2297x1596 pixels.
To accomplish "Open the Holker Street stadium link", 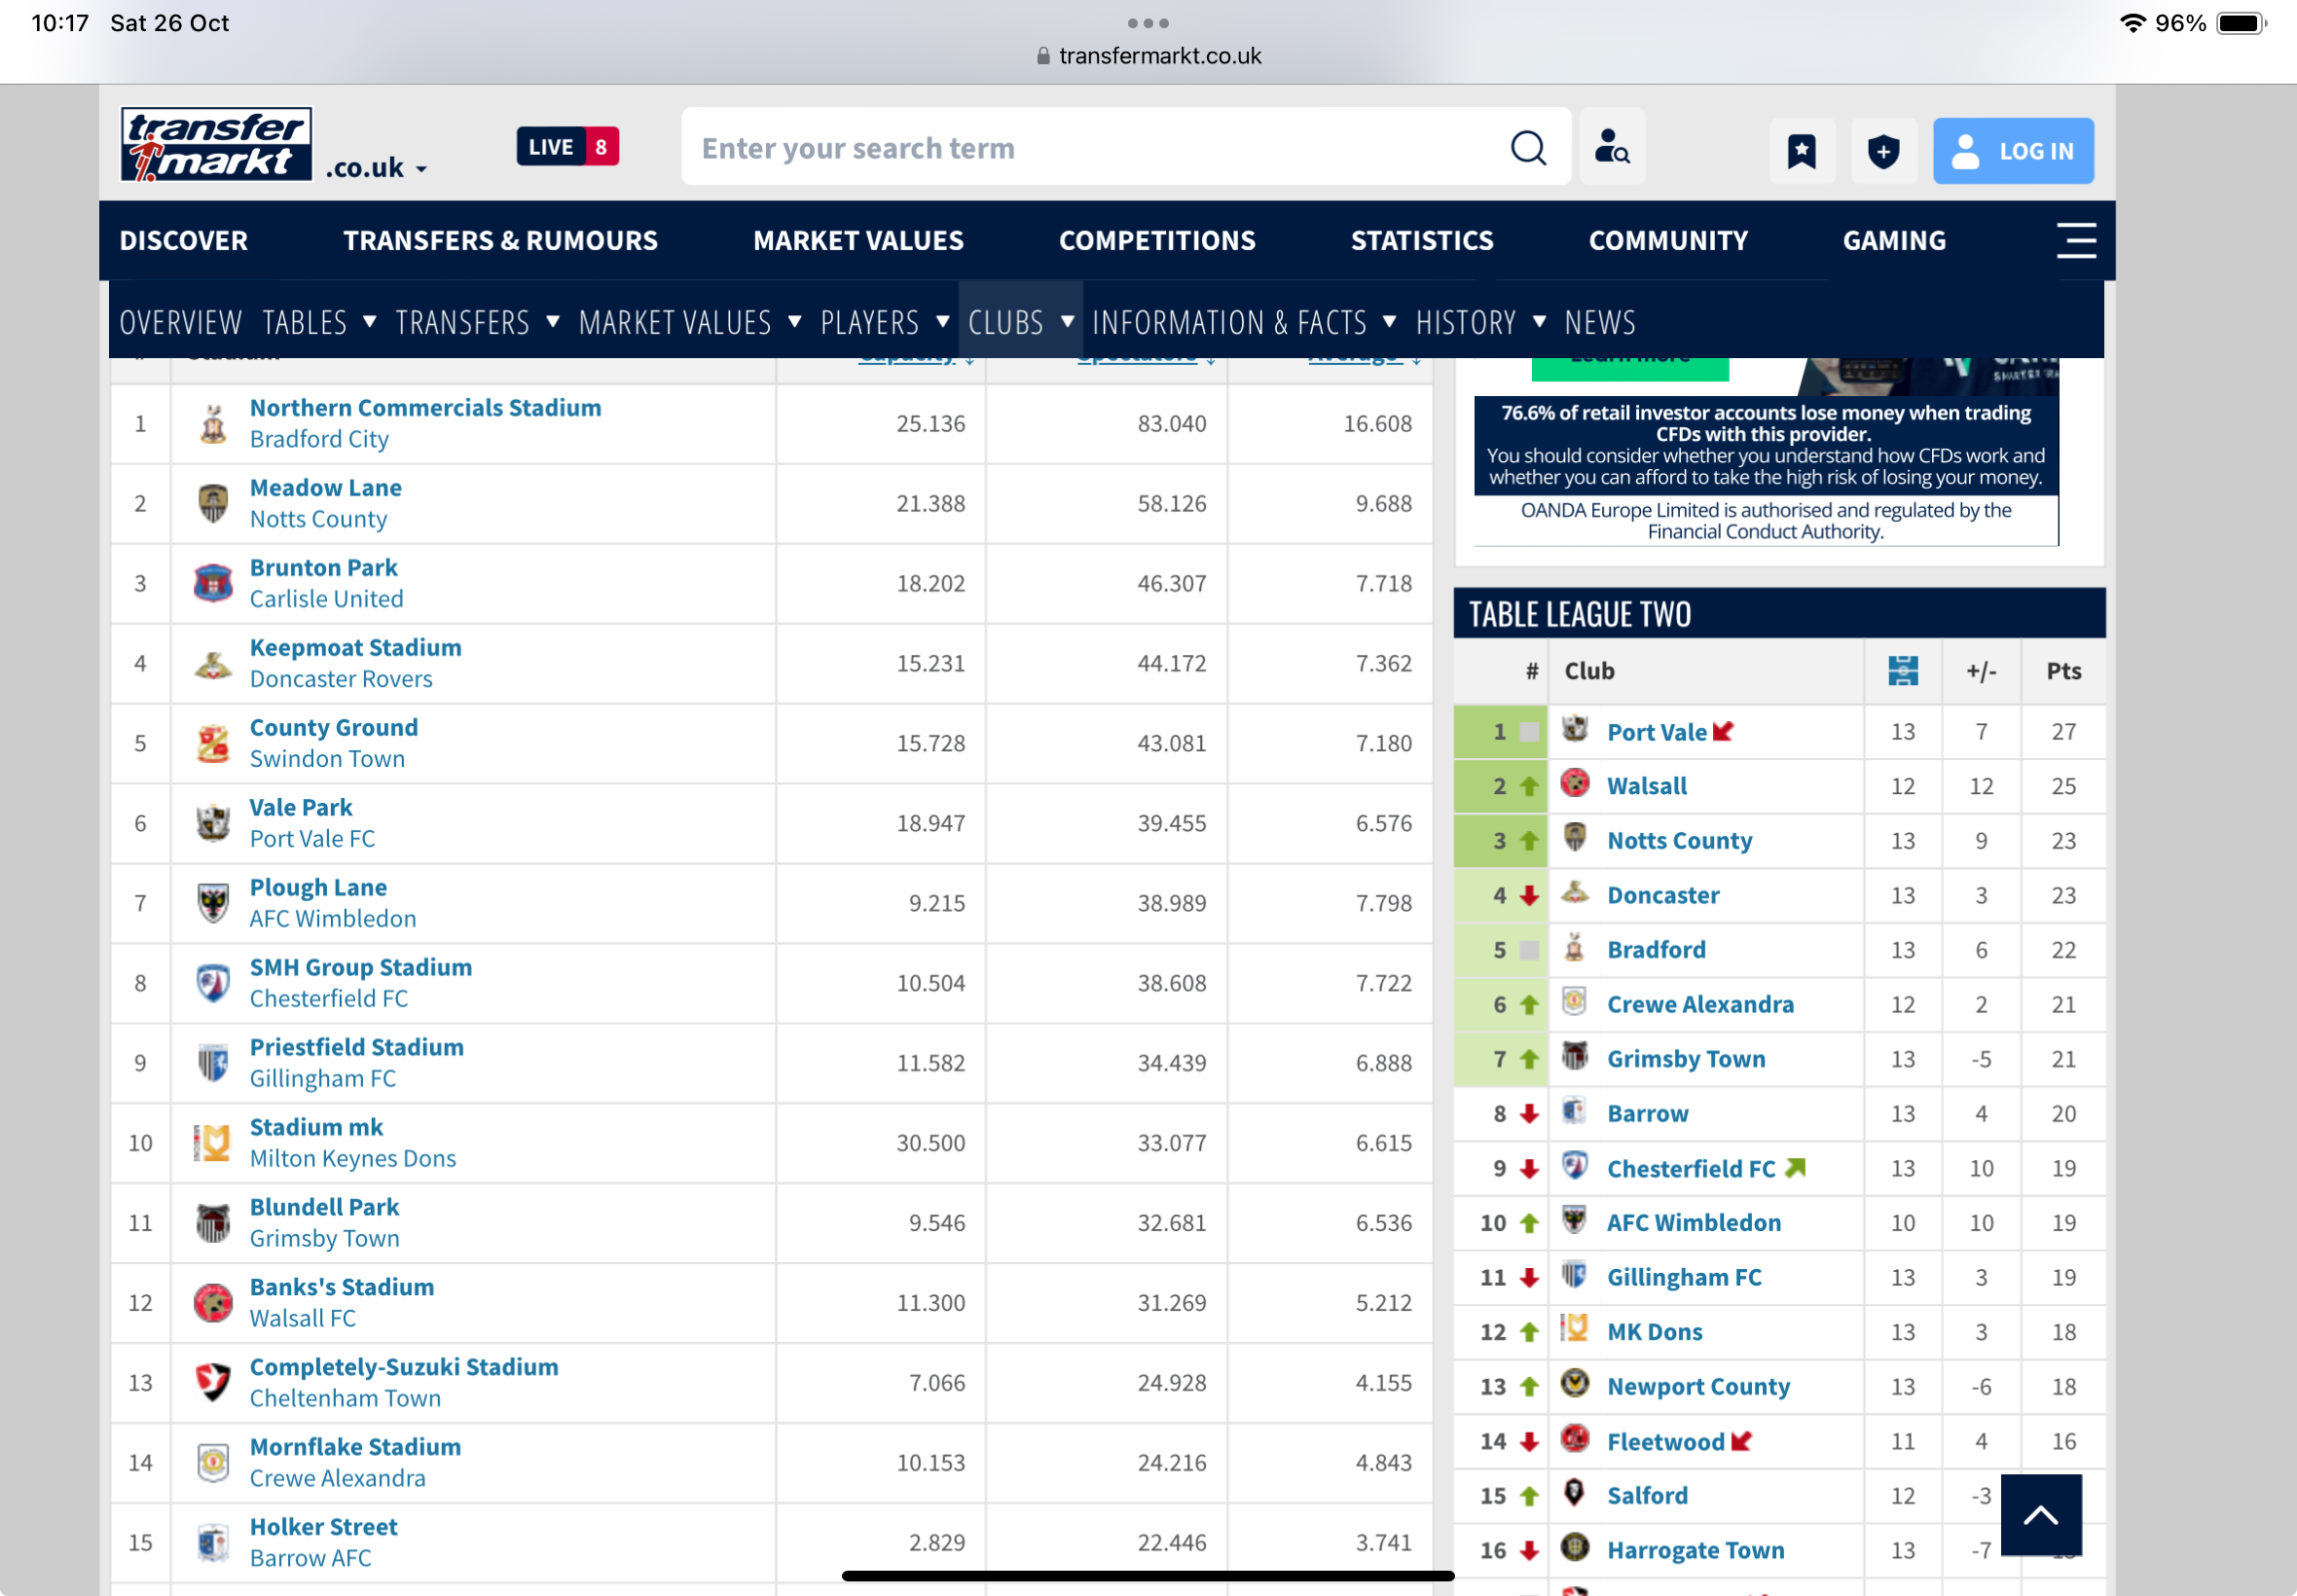I will (x=323, y=1527).
